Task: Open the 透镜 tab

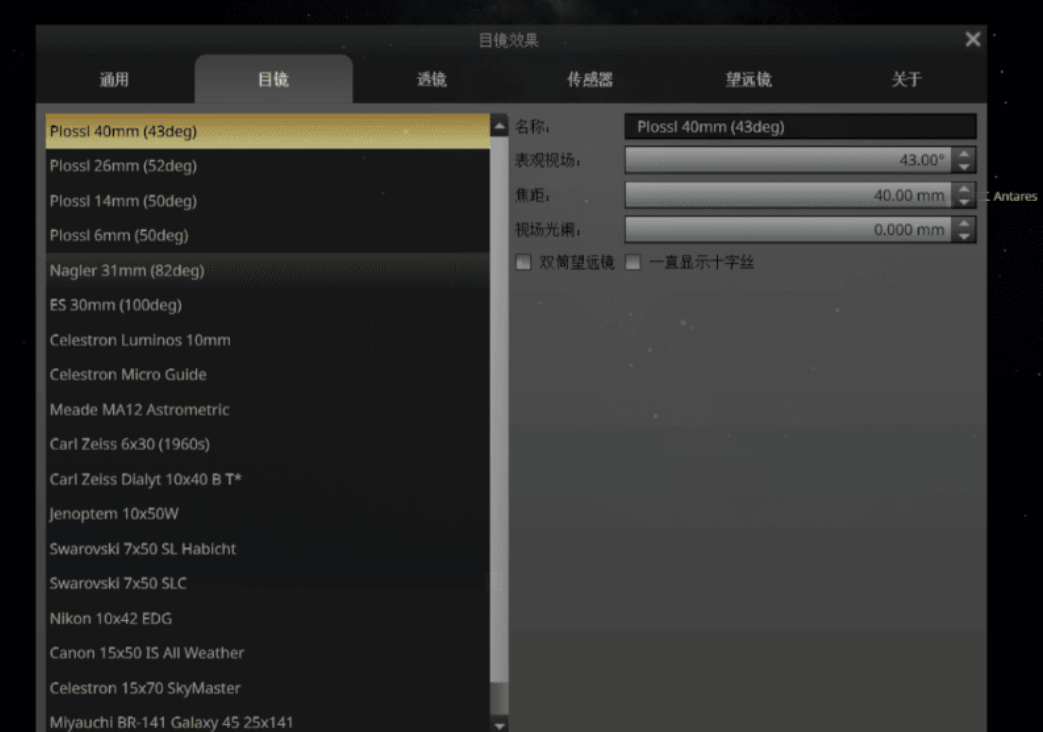Action: [x=431, y=80]
